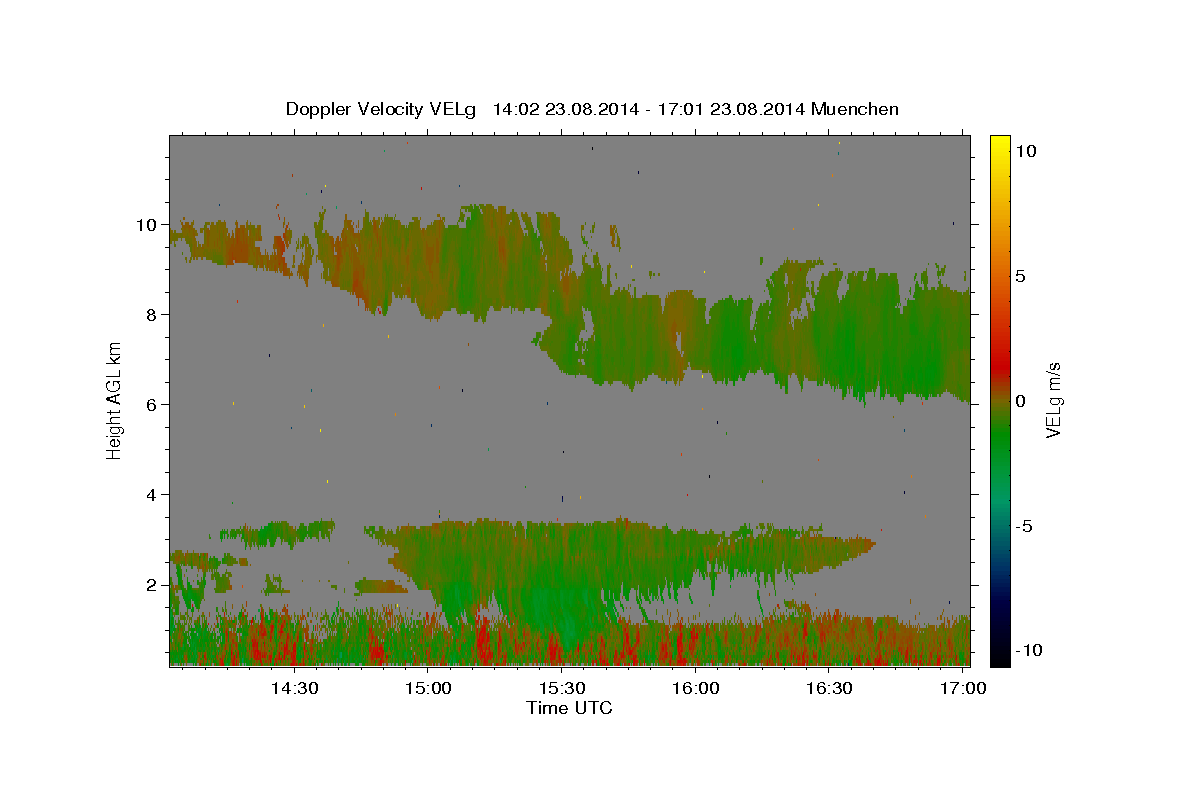Click the colorbar value 0
This screenshot has width=1200, height=800.
click(1021, 400)
